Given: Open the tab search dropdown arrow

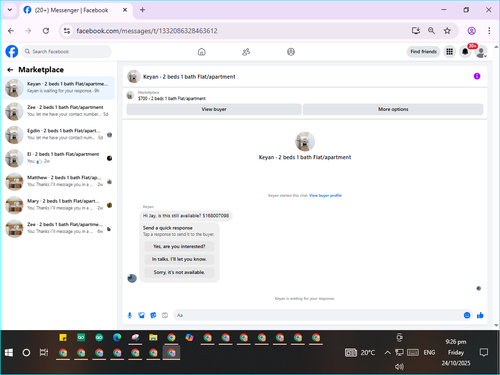Looking at the screenshot, I should 10,10.
